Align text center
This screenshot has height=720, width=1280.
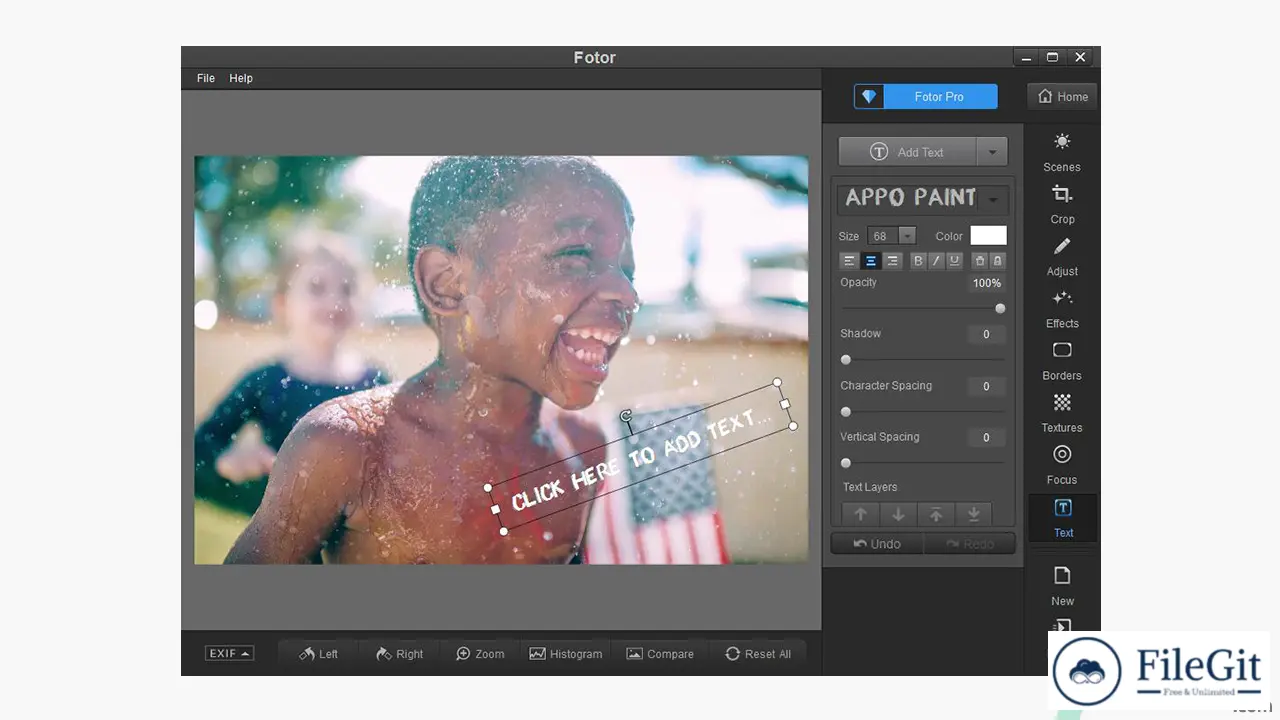coord(871,261)
